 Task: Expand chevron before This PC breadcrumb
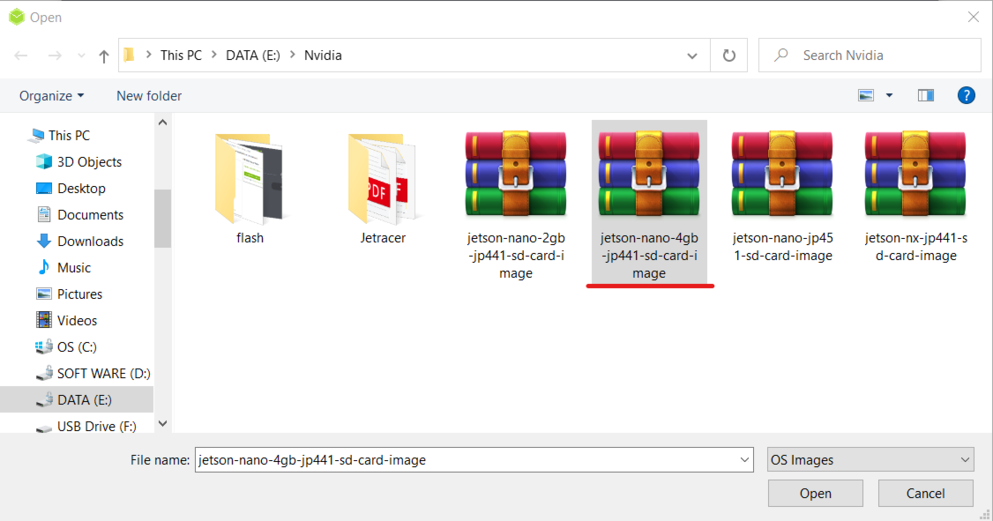pyautogui.click(x=149, y=55)
